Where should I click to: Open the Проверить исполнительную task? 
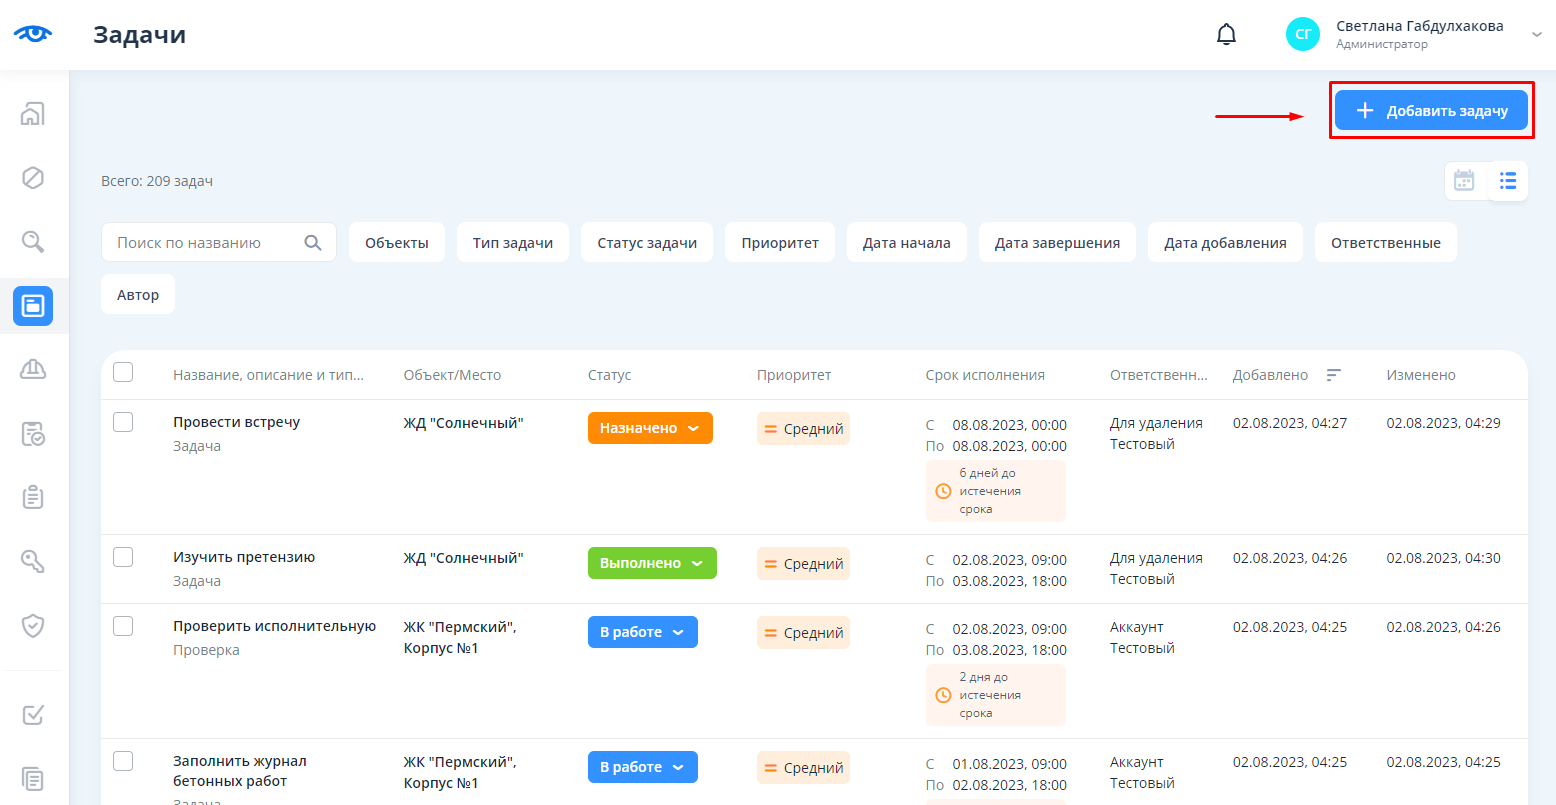[x=274, y=626]
